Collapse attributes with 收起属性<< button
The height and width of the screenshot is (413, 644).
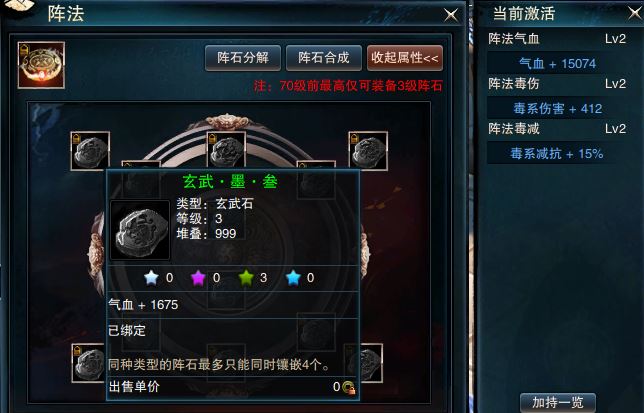(x=405, y=58)
